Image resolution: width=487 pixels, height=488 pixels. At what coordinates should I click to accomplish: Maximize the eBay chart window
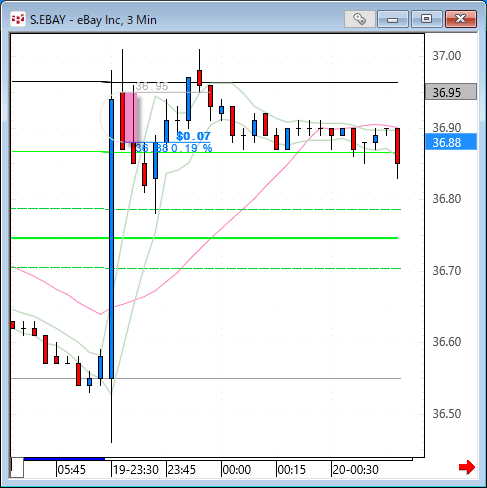click(426, 19)
